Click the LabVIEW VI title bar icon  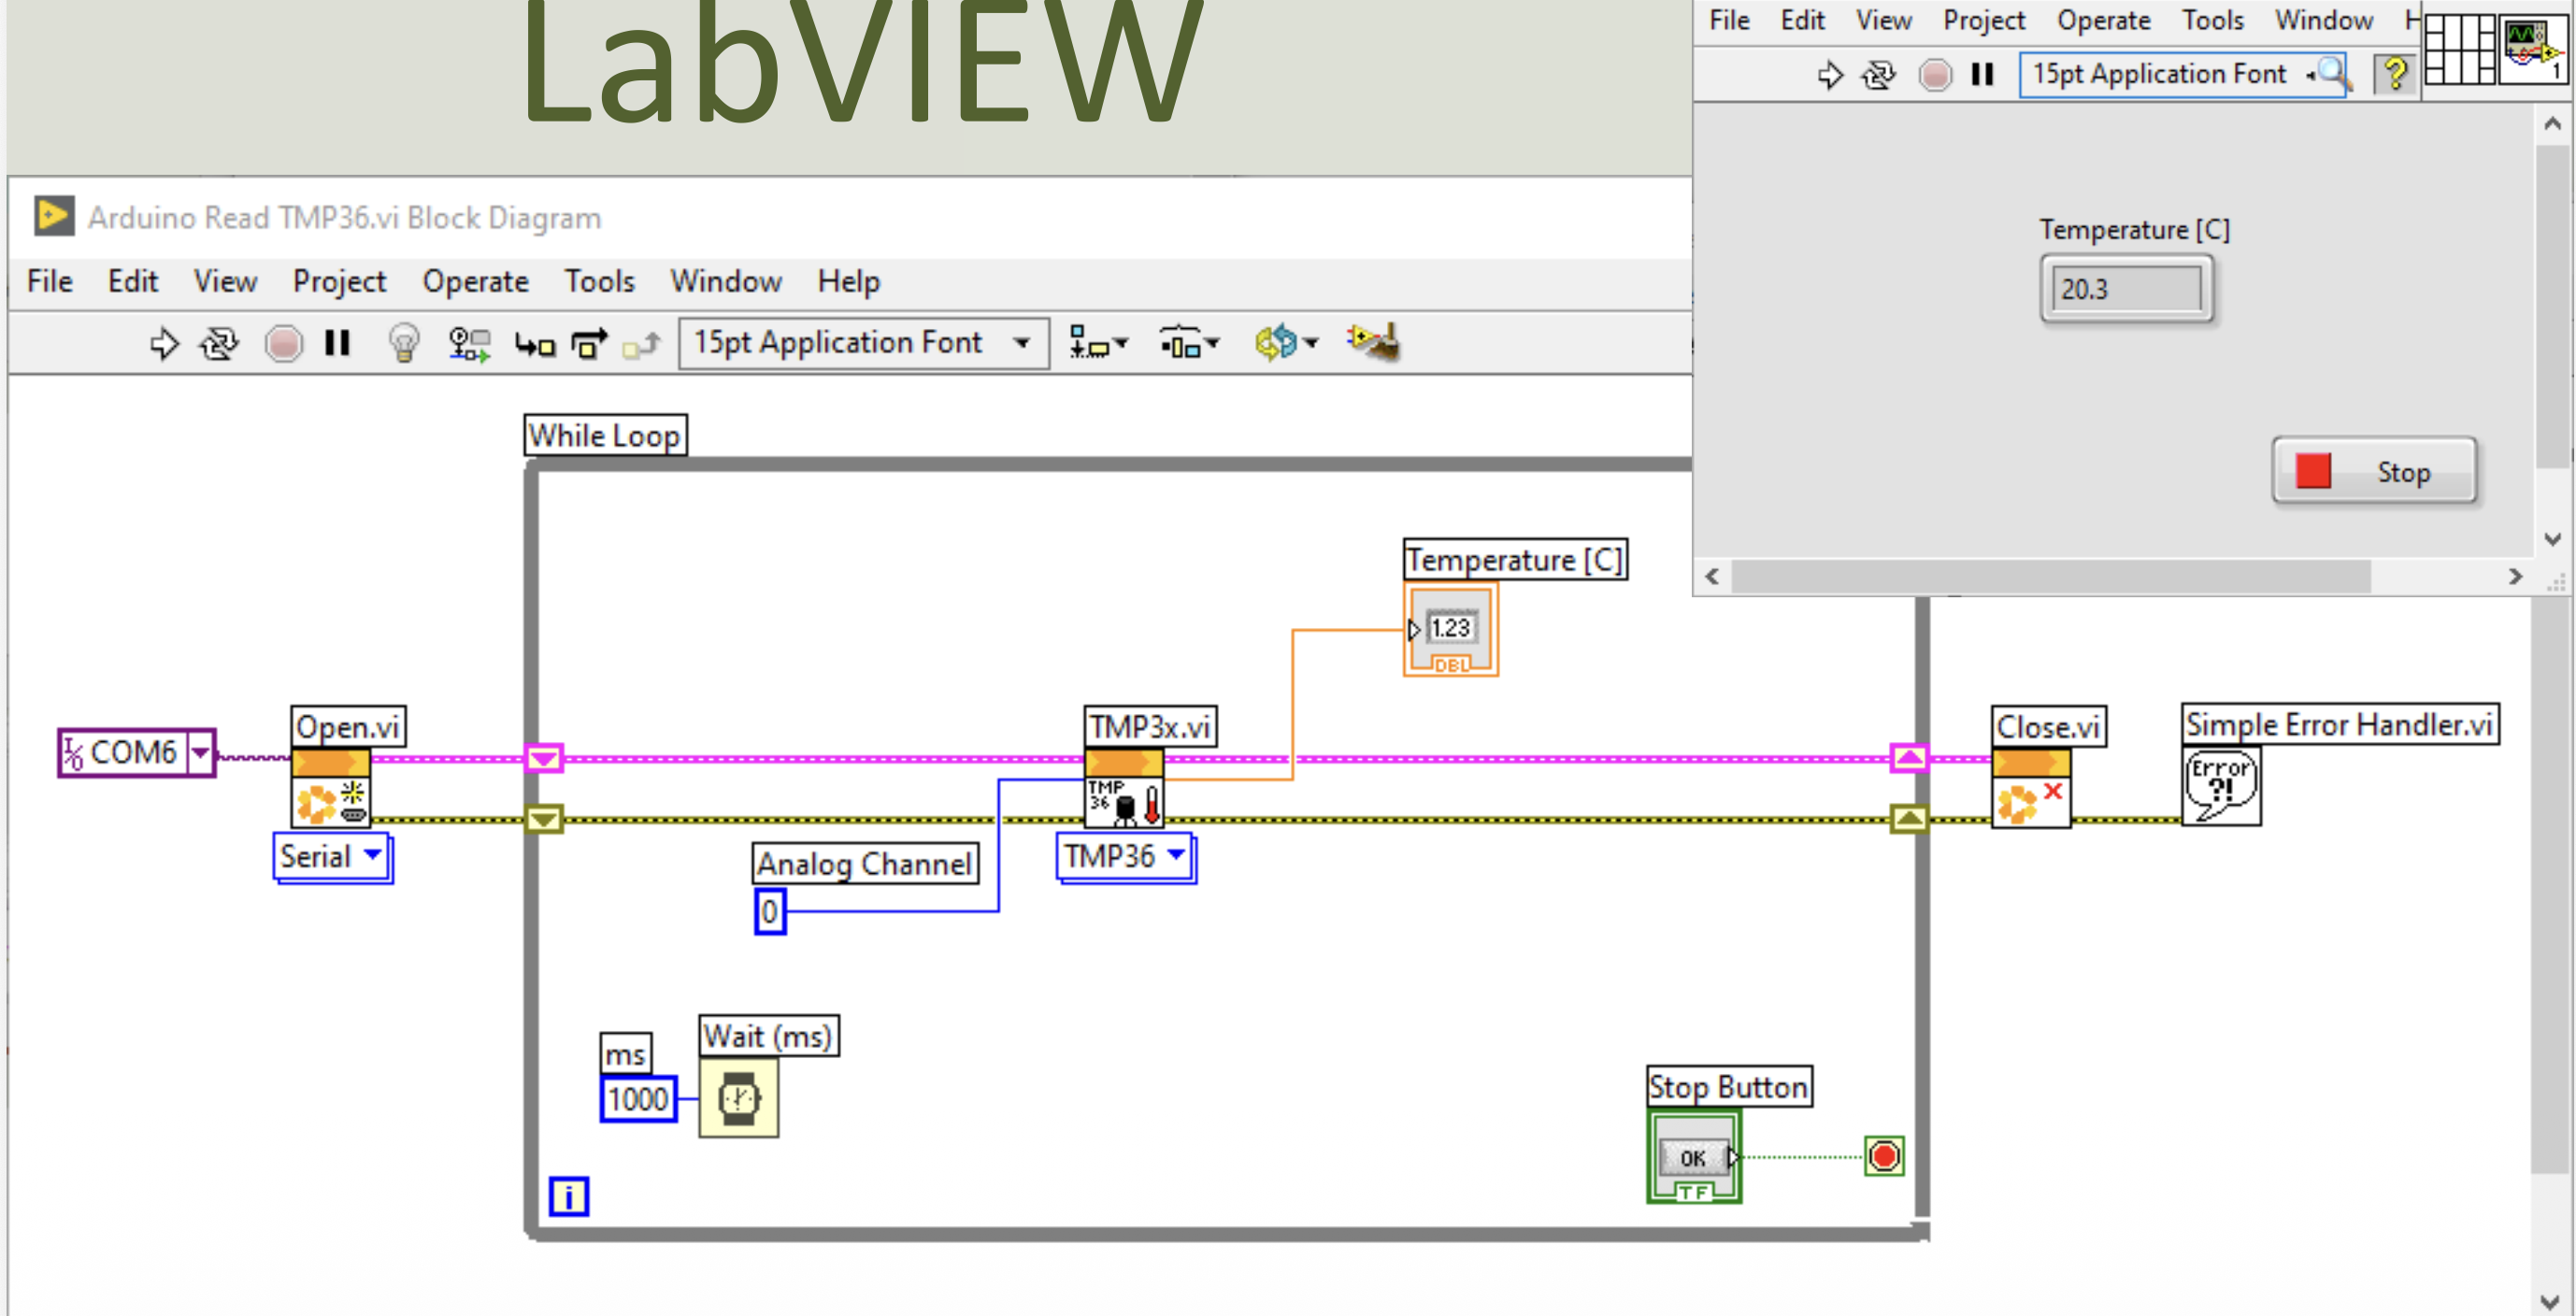(x=54, y=216)
